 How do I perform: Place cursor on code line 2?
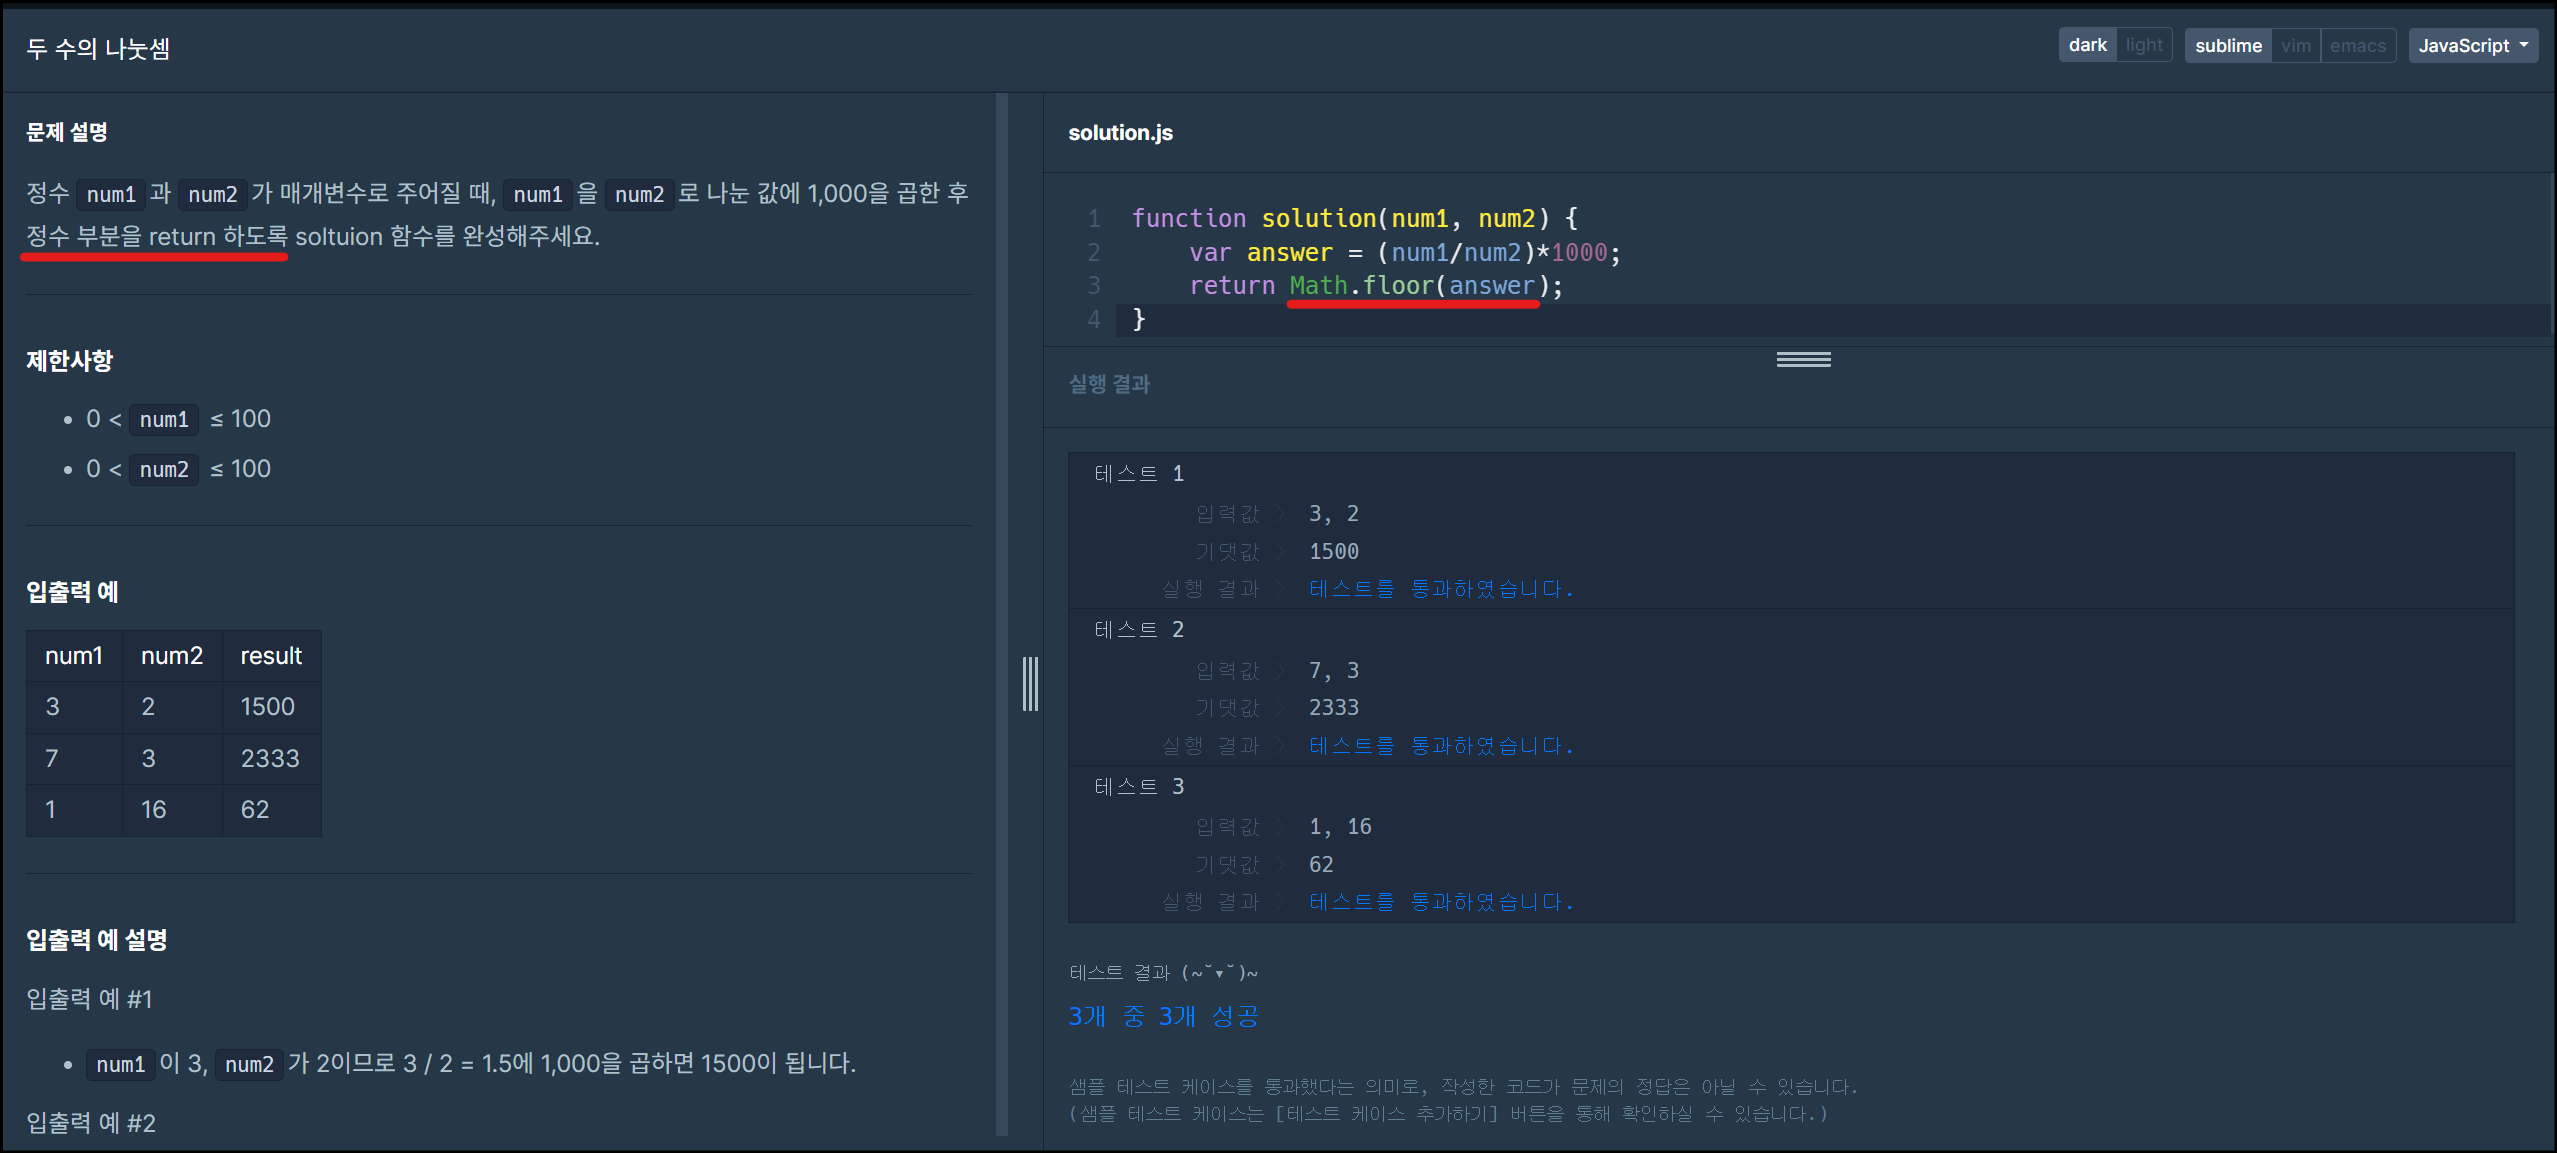click(1400, 252)
